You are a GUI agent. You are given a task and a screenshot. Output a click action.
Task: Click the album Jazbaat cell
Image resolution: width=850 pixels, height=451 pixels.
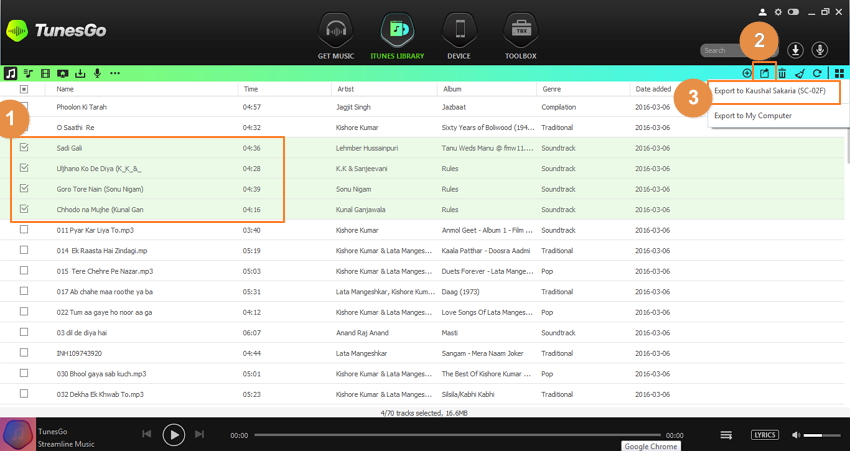[454, 107]
